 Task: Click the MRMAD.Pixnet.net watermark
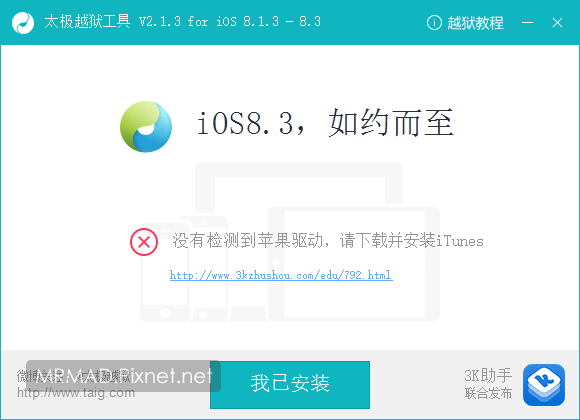(124, 376)
